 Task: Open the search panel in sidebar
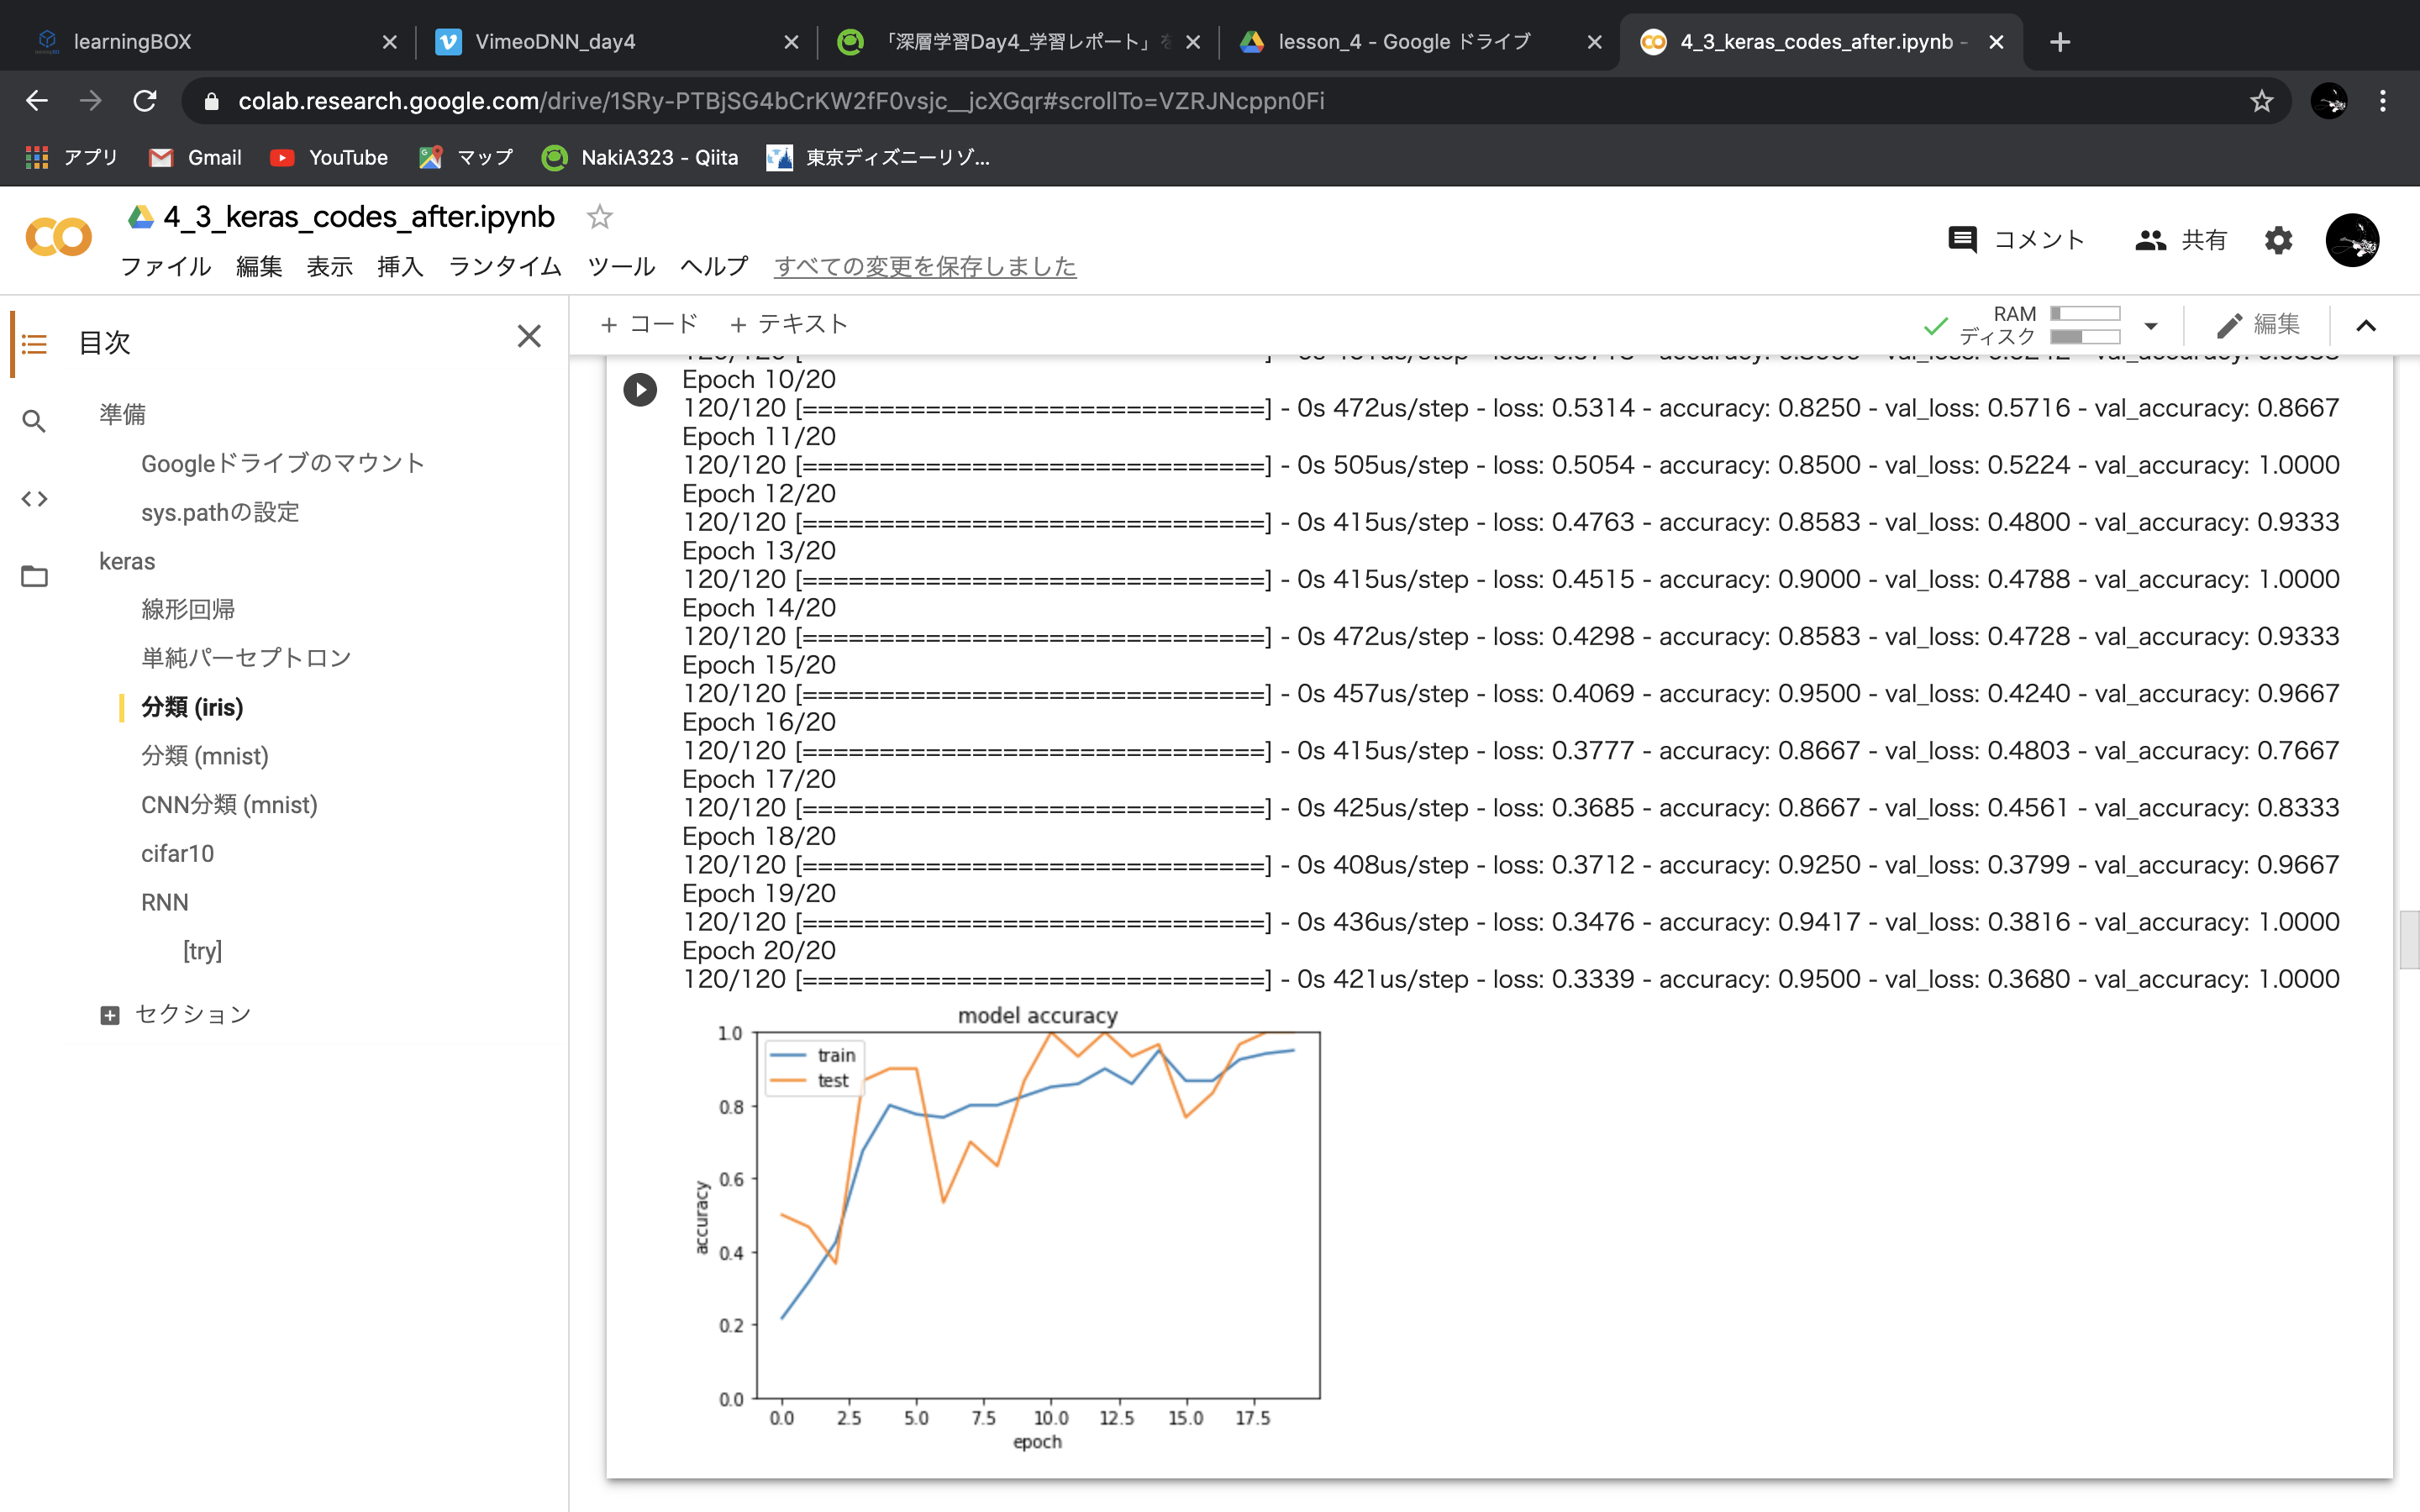[x=34, y=421]
